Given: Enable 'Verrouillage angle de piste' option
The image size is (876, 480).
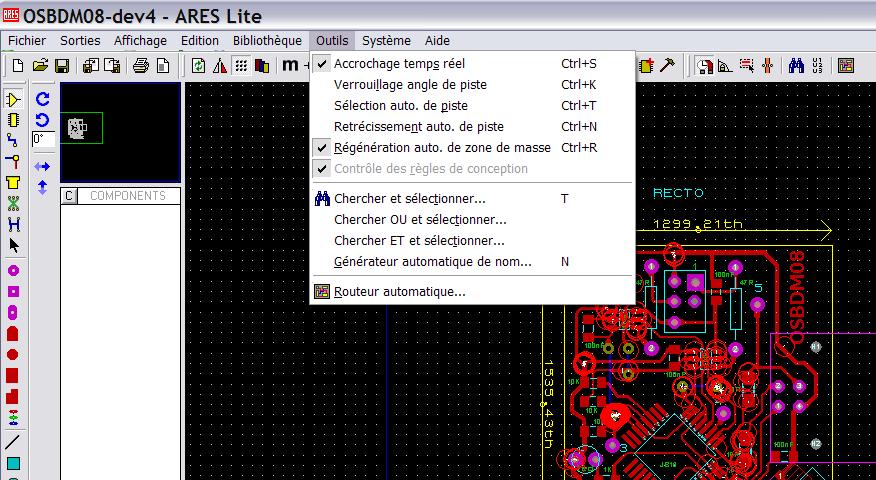Looking at the screenshot, I should (x=410, y=84).
